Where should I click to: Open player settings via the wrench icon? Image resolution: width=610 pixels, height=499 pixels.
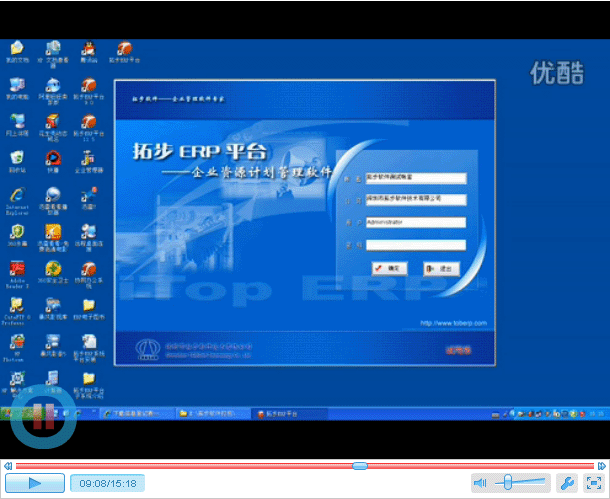[x=565, y=483]
